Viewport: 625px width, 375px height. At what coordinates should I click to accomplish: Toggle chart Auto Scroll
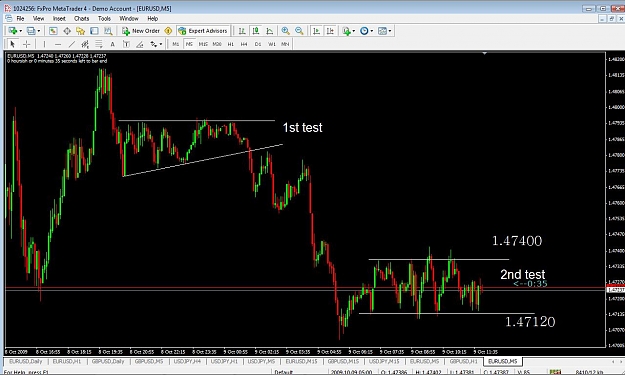click(x=316, y=31)
